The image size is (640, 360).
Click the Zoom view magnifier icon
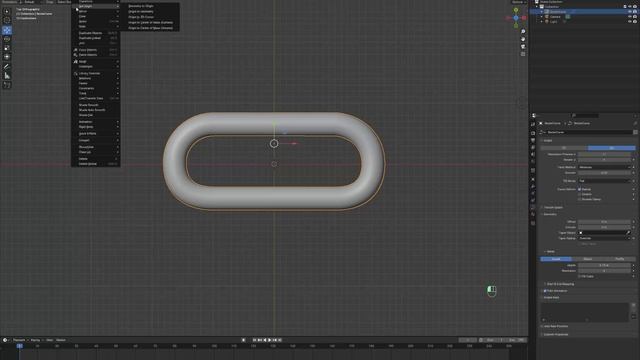[523, 31]
